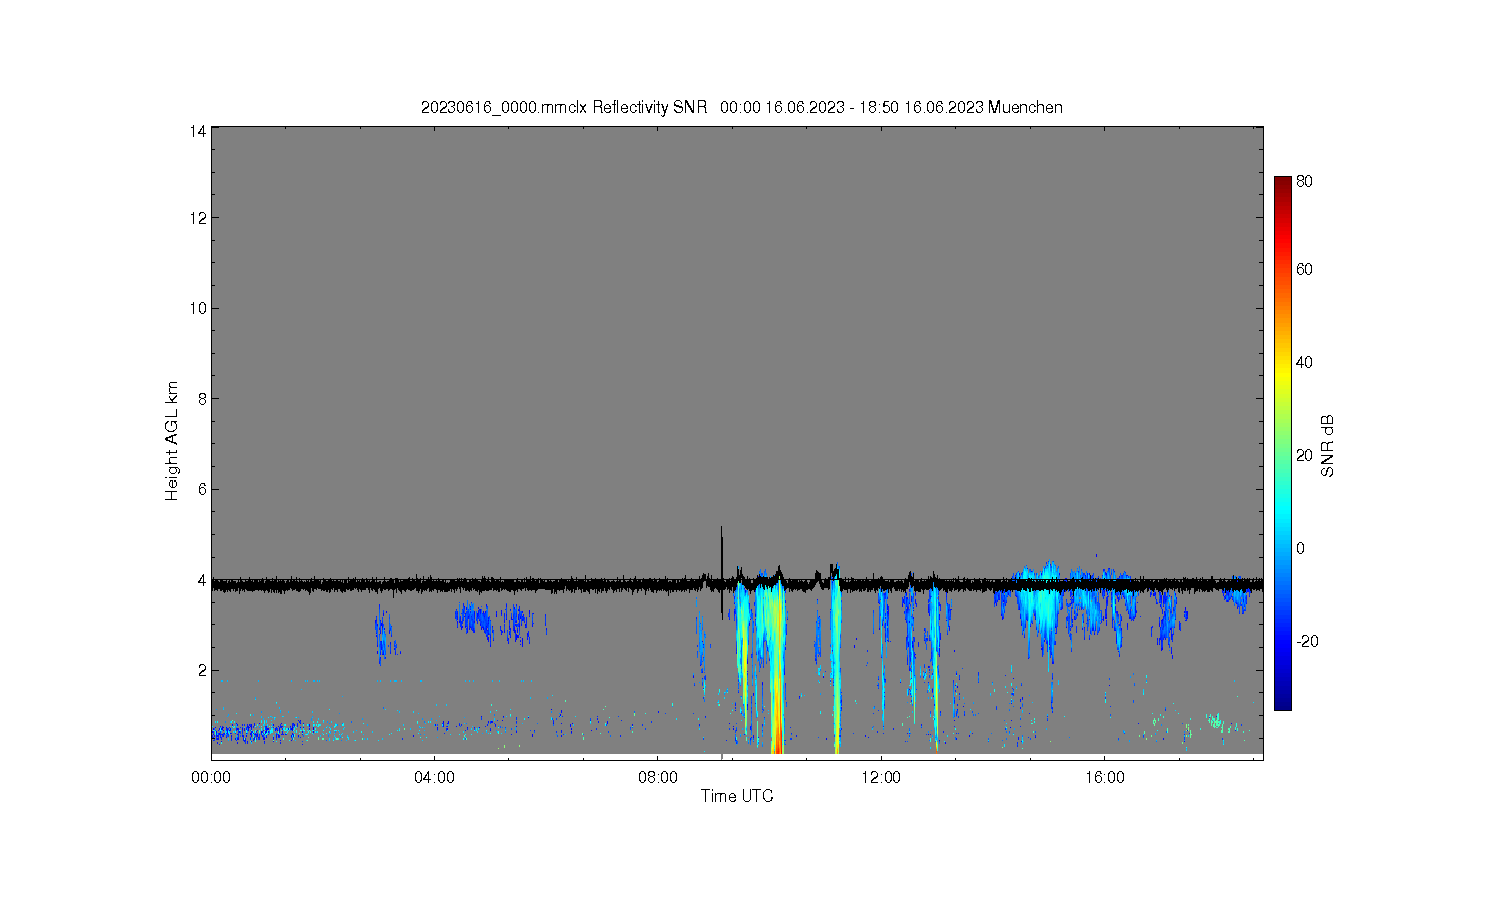Viewport: 1500px width, 900px height.
Task: Click the plot title starting with 20230616_0000.mmclx
Action: (741, 107)
